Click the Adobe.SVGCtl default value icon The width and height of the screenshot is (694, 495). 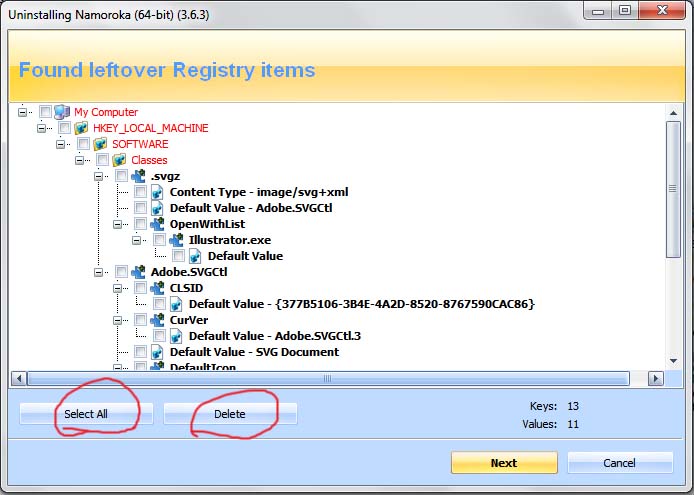tap(157, 208)
